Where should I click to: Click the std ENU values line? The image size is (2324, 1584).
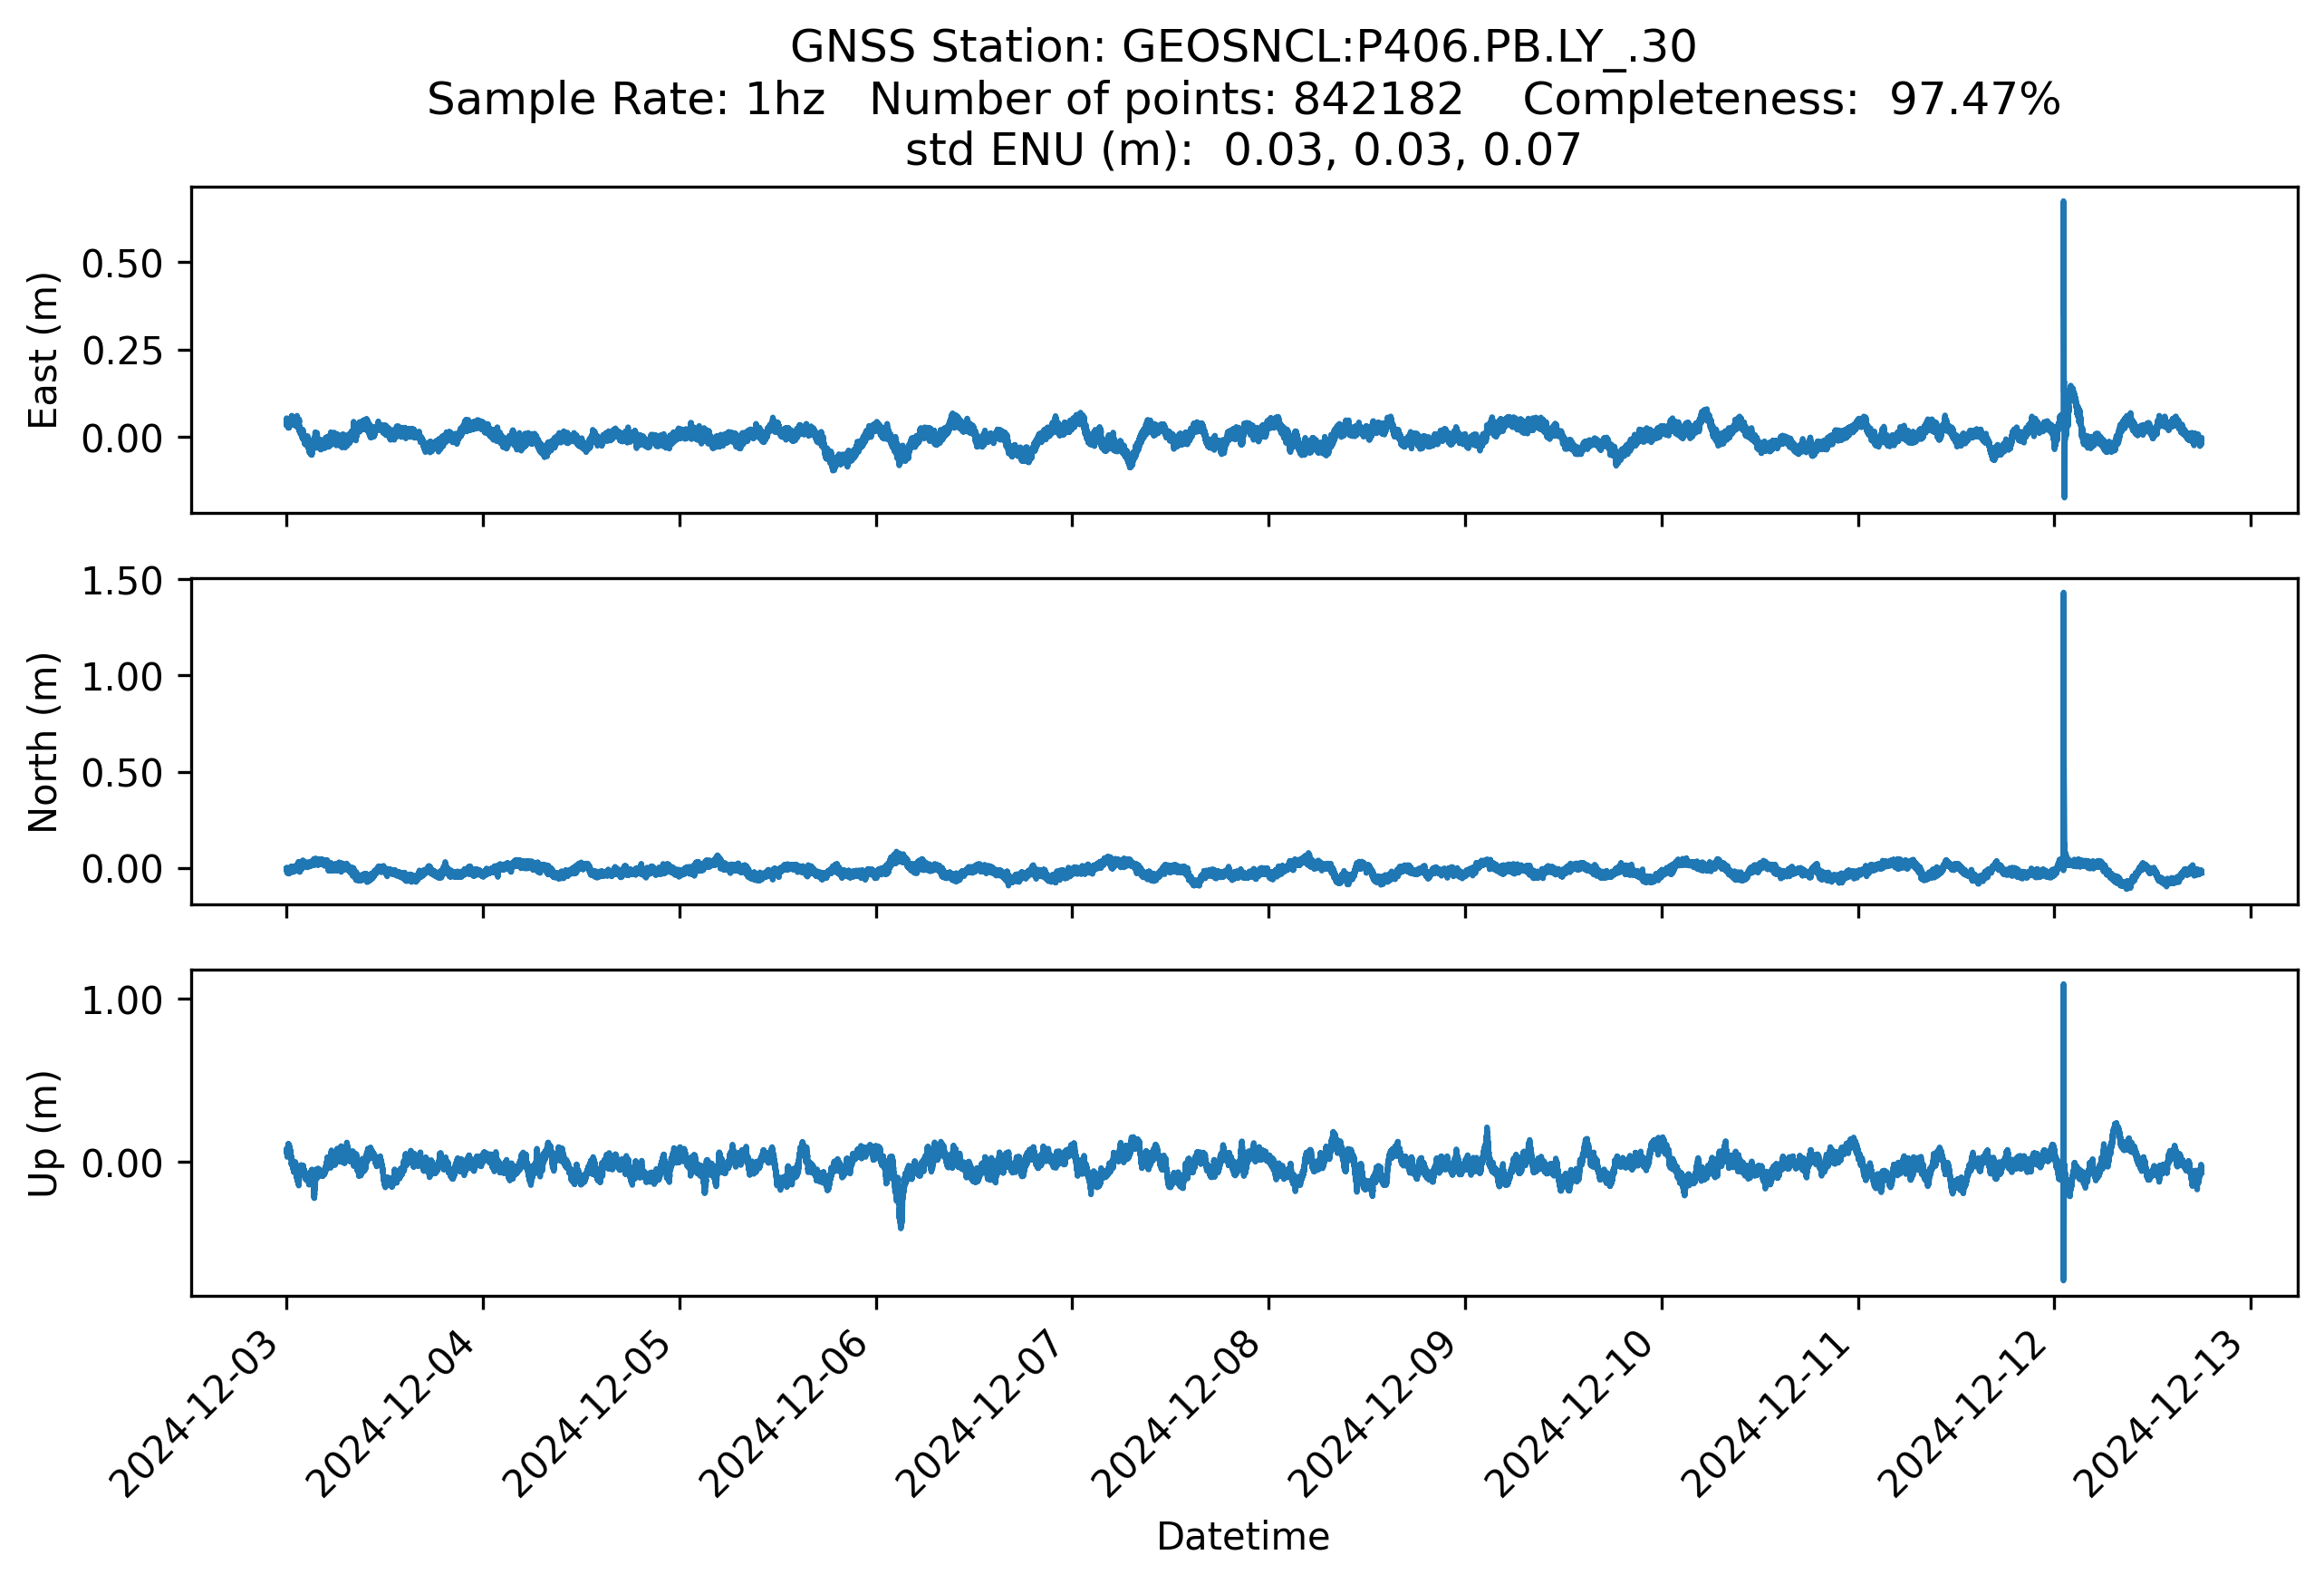pyautogui.click(x=1242, y=150)
